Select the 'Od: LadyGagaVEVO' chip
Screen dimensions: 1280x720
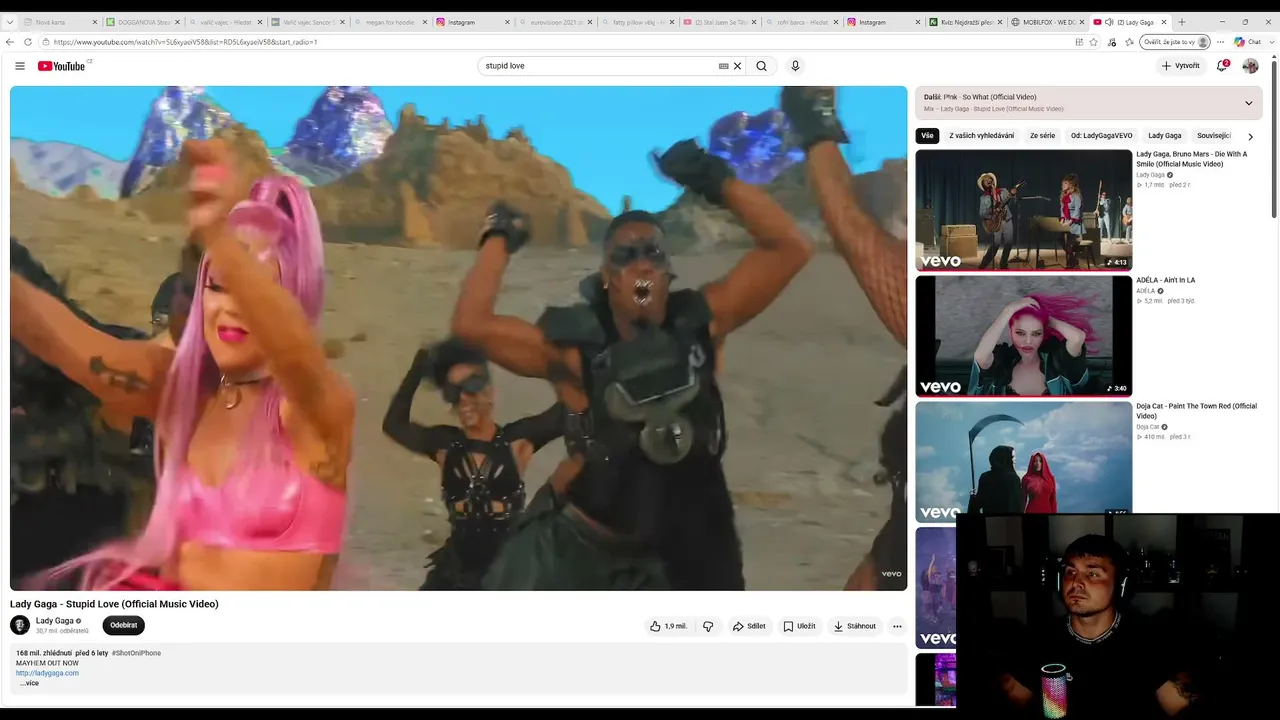(x=1101, y=136)
